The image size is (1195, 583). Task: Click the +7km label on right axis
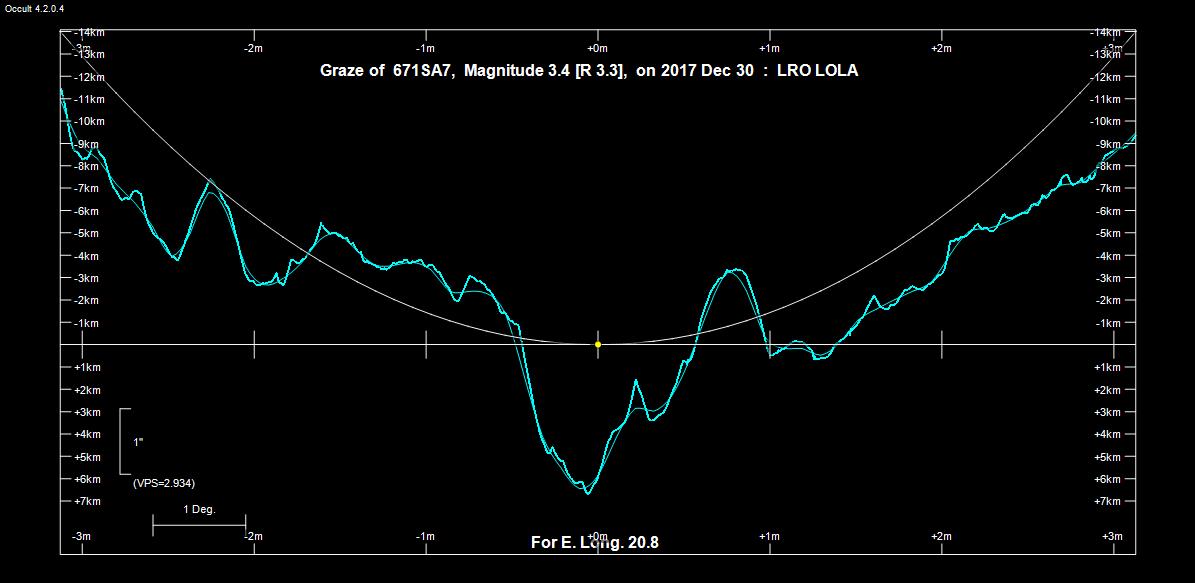pos(1108,501)
